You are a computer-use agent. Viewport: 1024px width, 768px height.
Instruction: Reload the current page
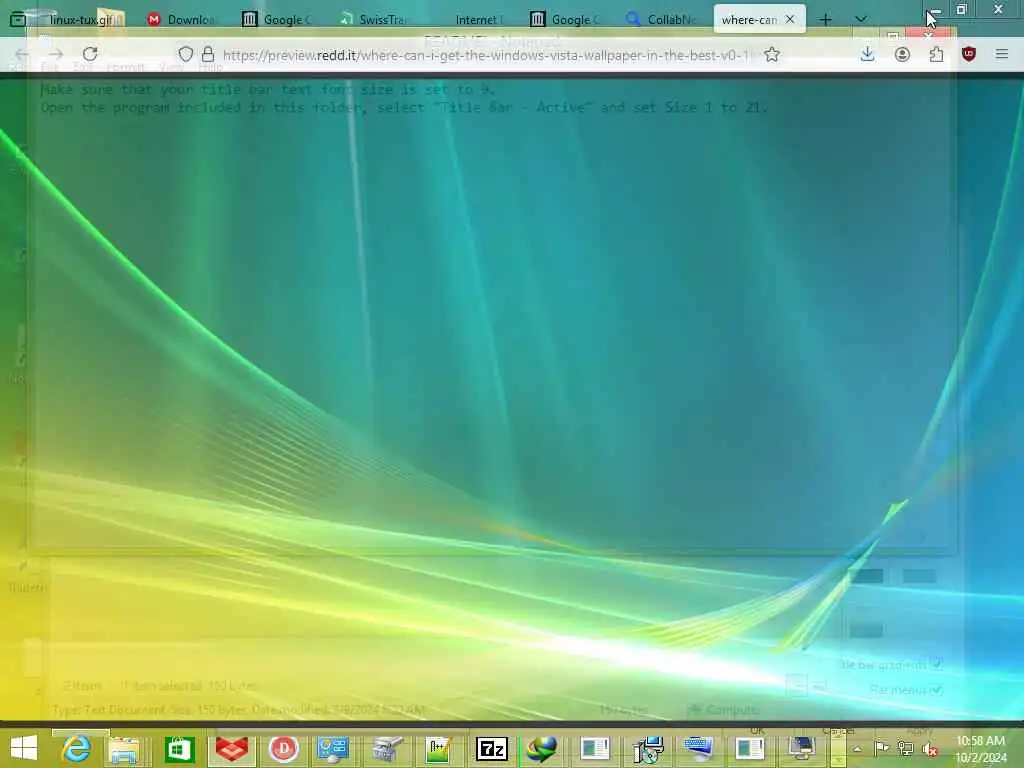[90, 54]
